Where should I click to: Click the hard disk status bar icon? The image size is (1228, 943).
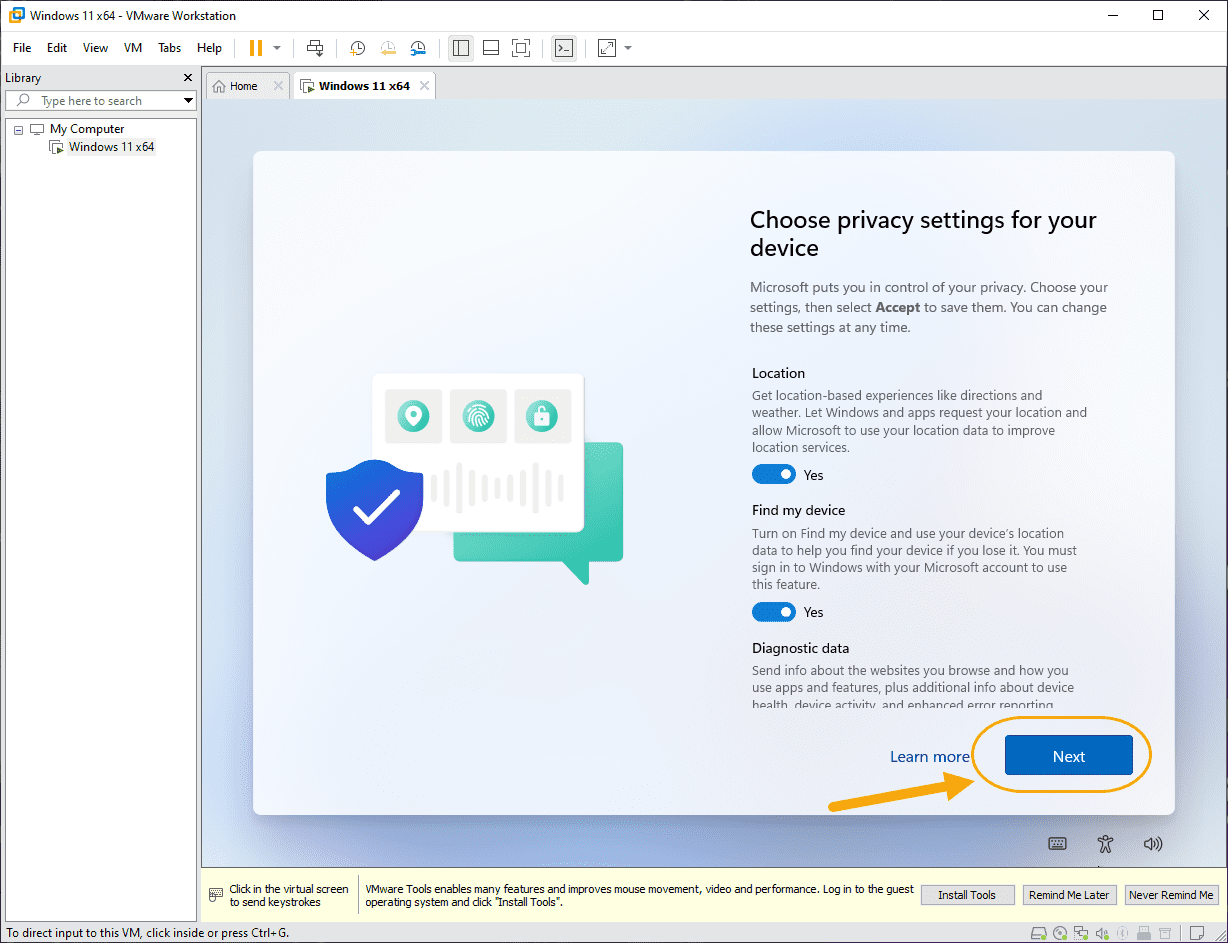tap(1039, 934)
